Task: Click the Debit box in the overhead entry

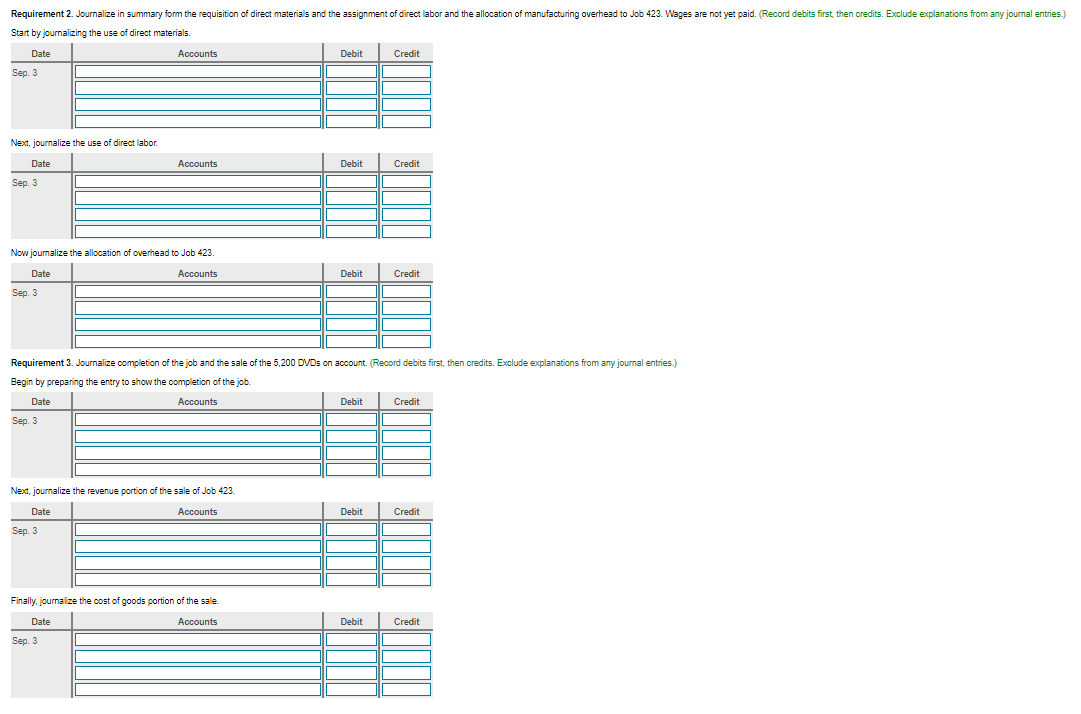Action: (x=351, y=291)
